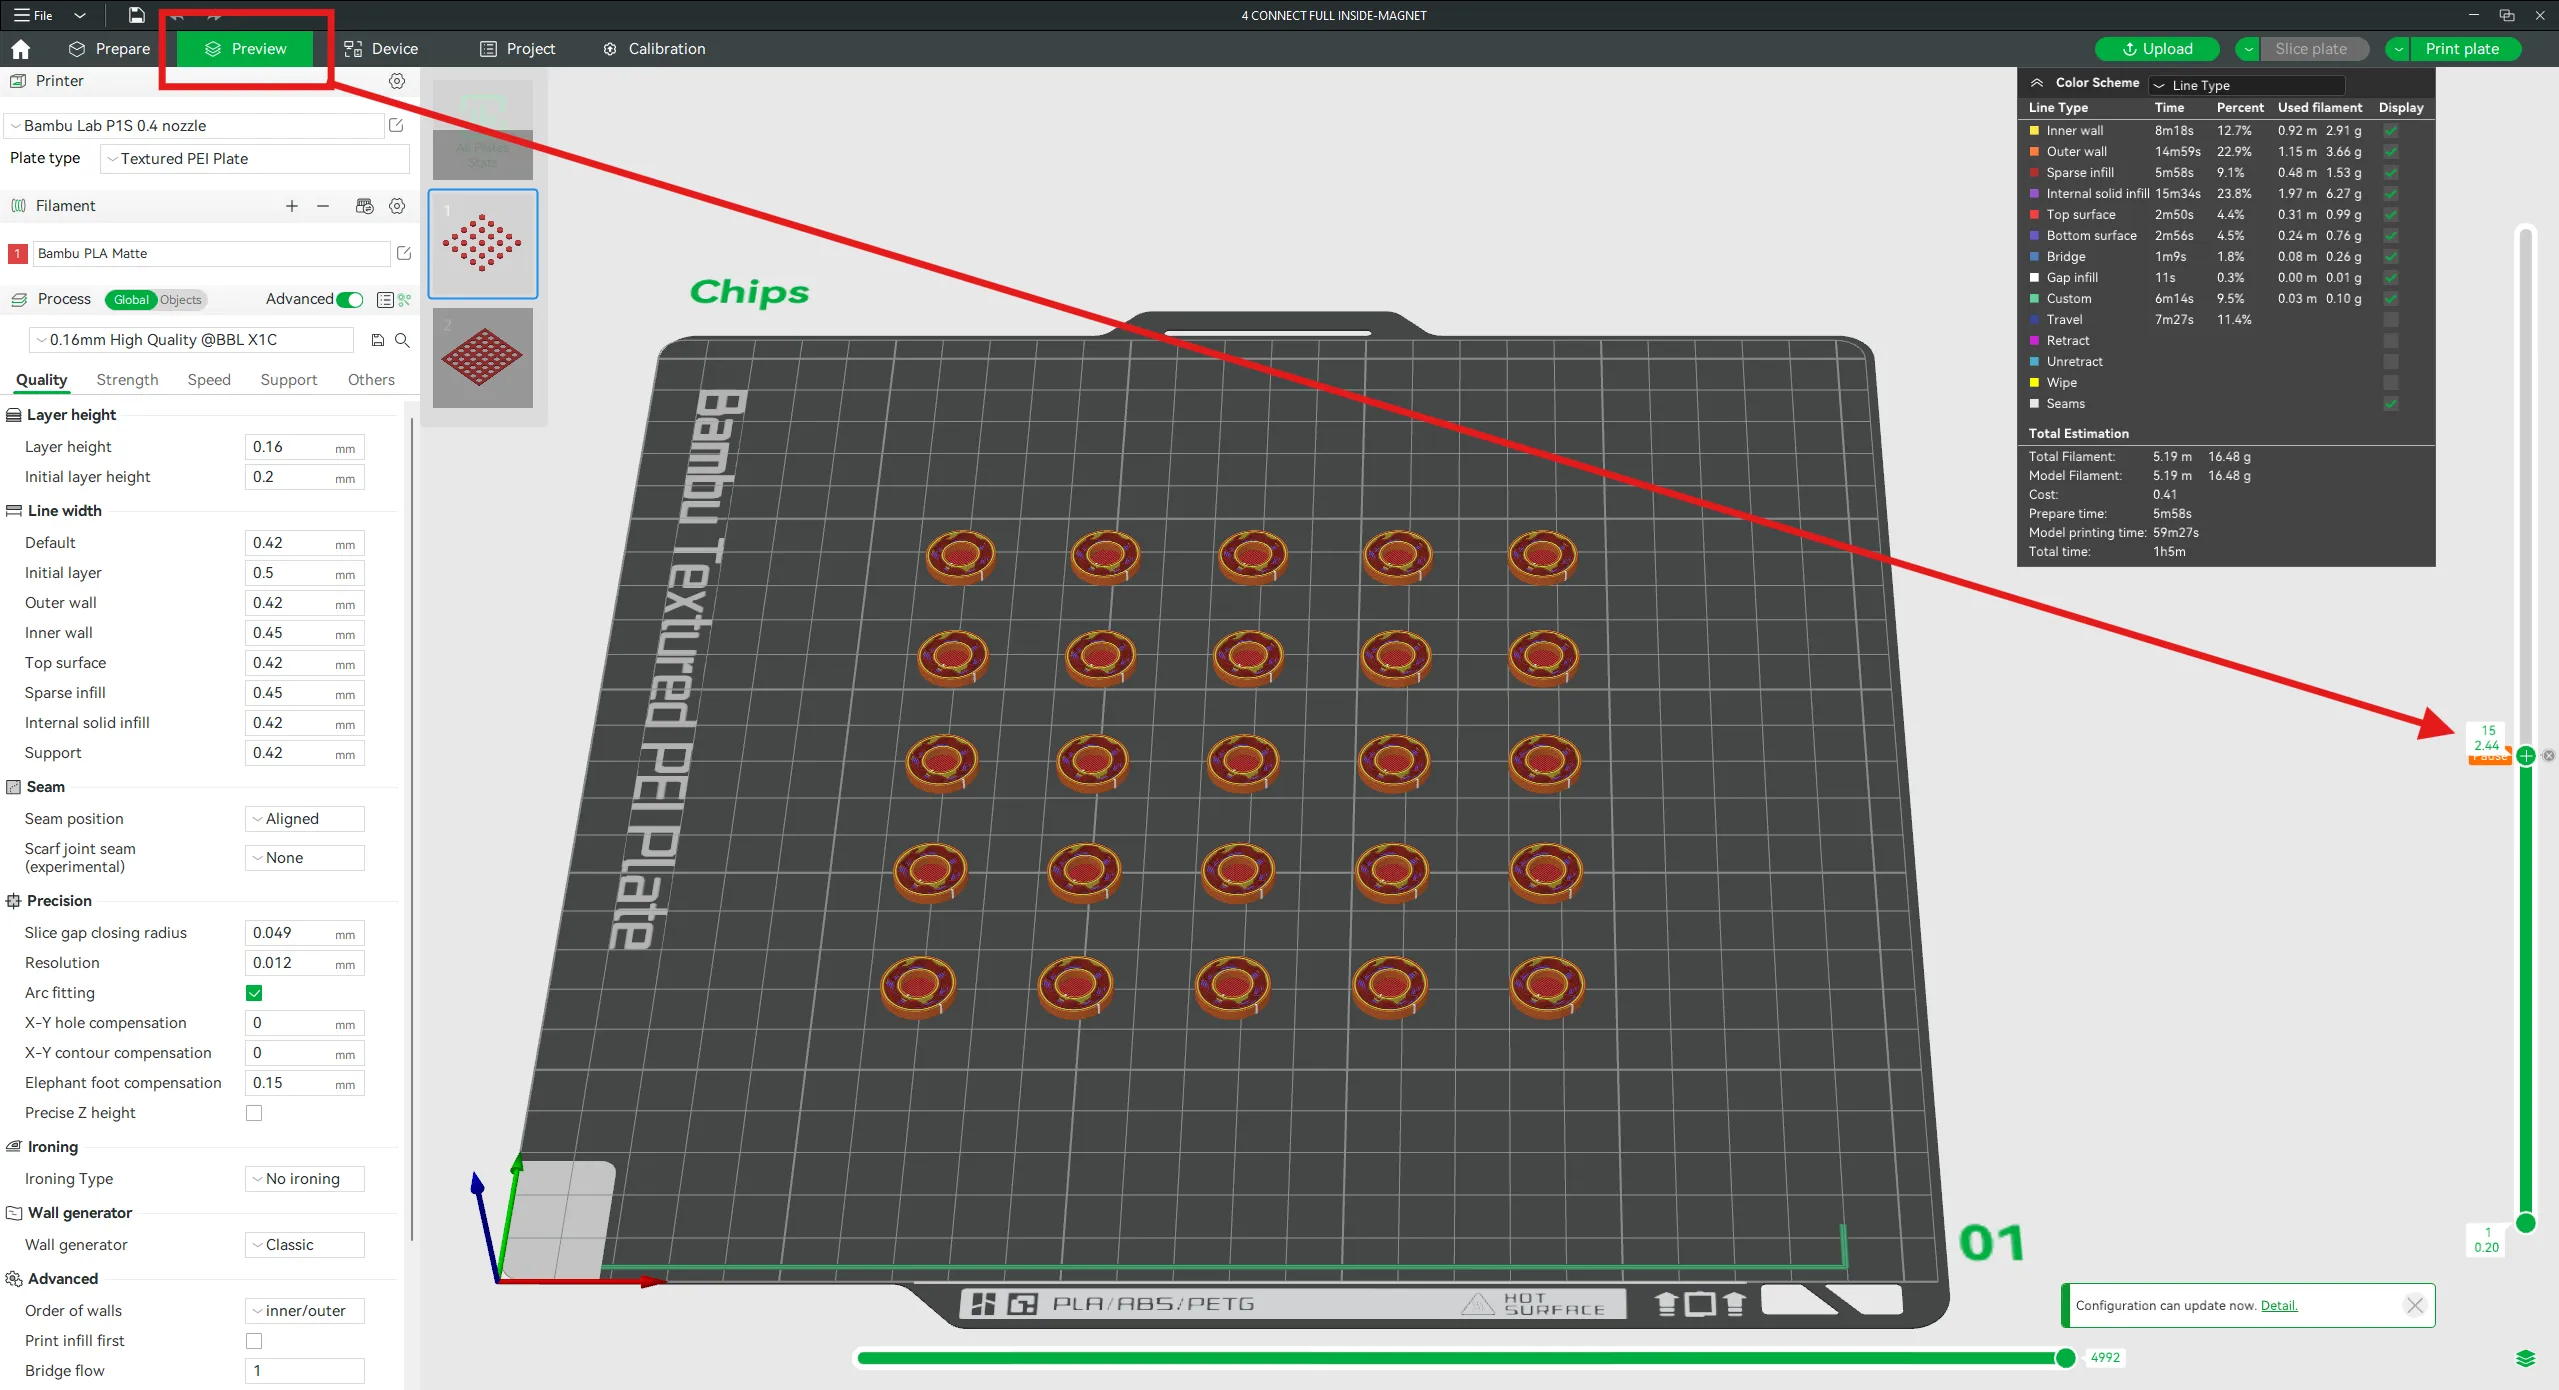Select the Speed settings tab
2559x1390 pixels.
point(209,380)
